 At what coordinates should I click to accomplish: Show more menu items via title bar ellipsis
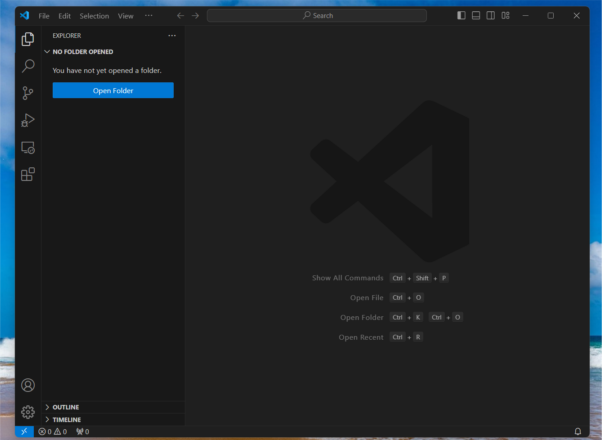tap(149, 15)
